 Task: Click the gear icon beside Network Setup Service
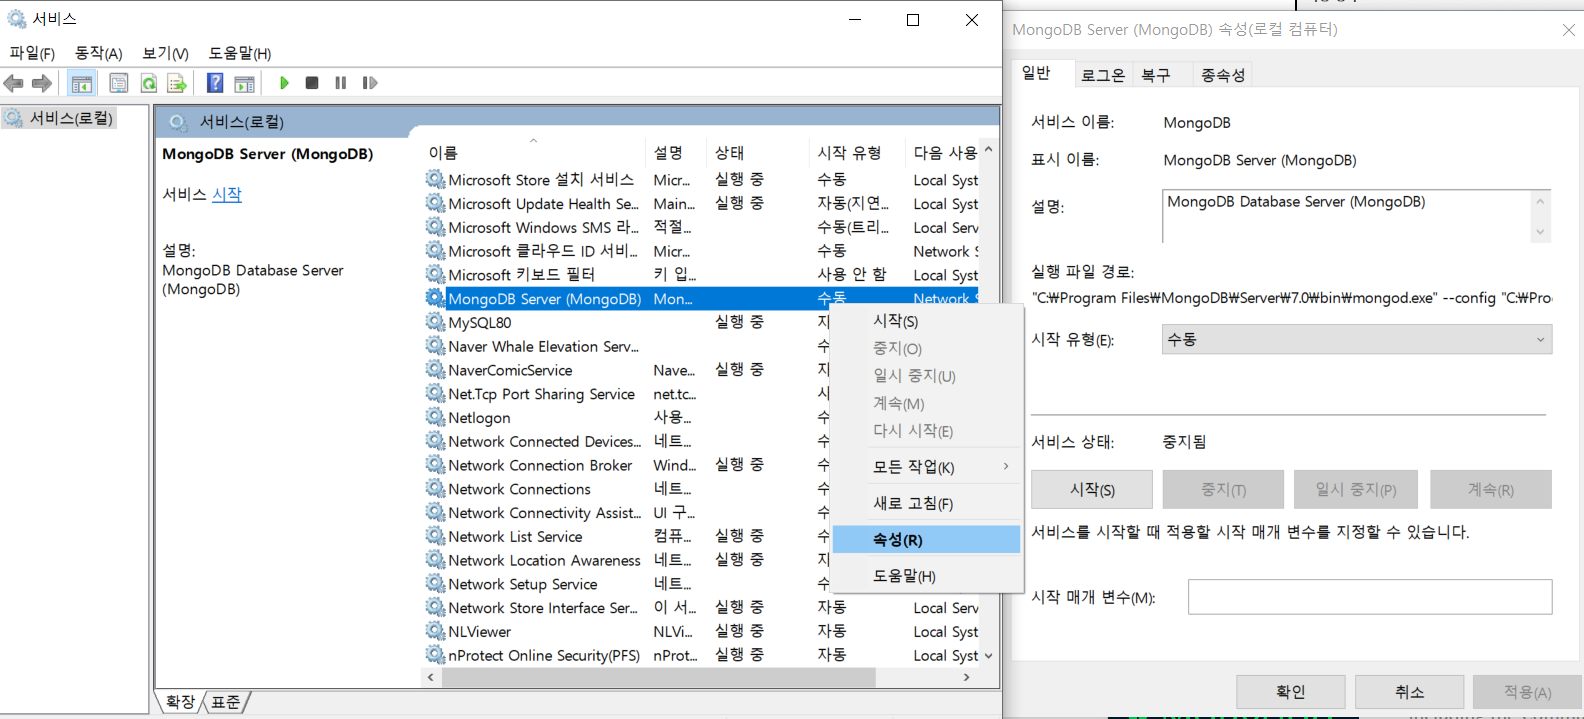click(435, 584)
